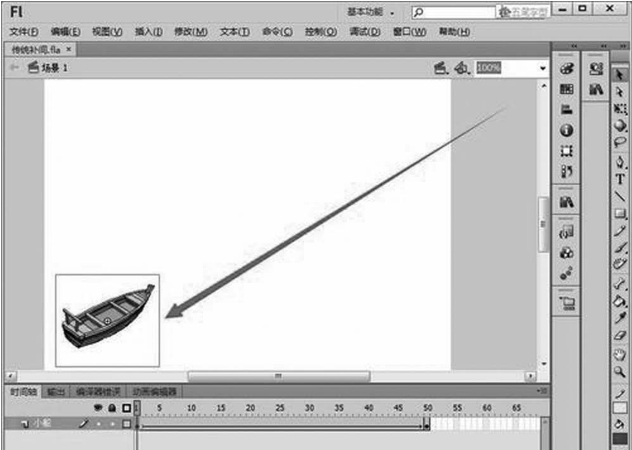Image resolution: width=632 pixels, height=450 pixels.
Task: Toggle lock all layers padlock icon
Action: [112, 408]
